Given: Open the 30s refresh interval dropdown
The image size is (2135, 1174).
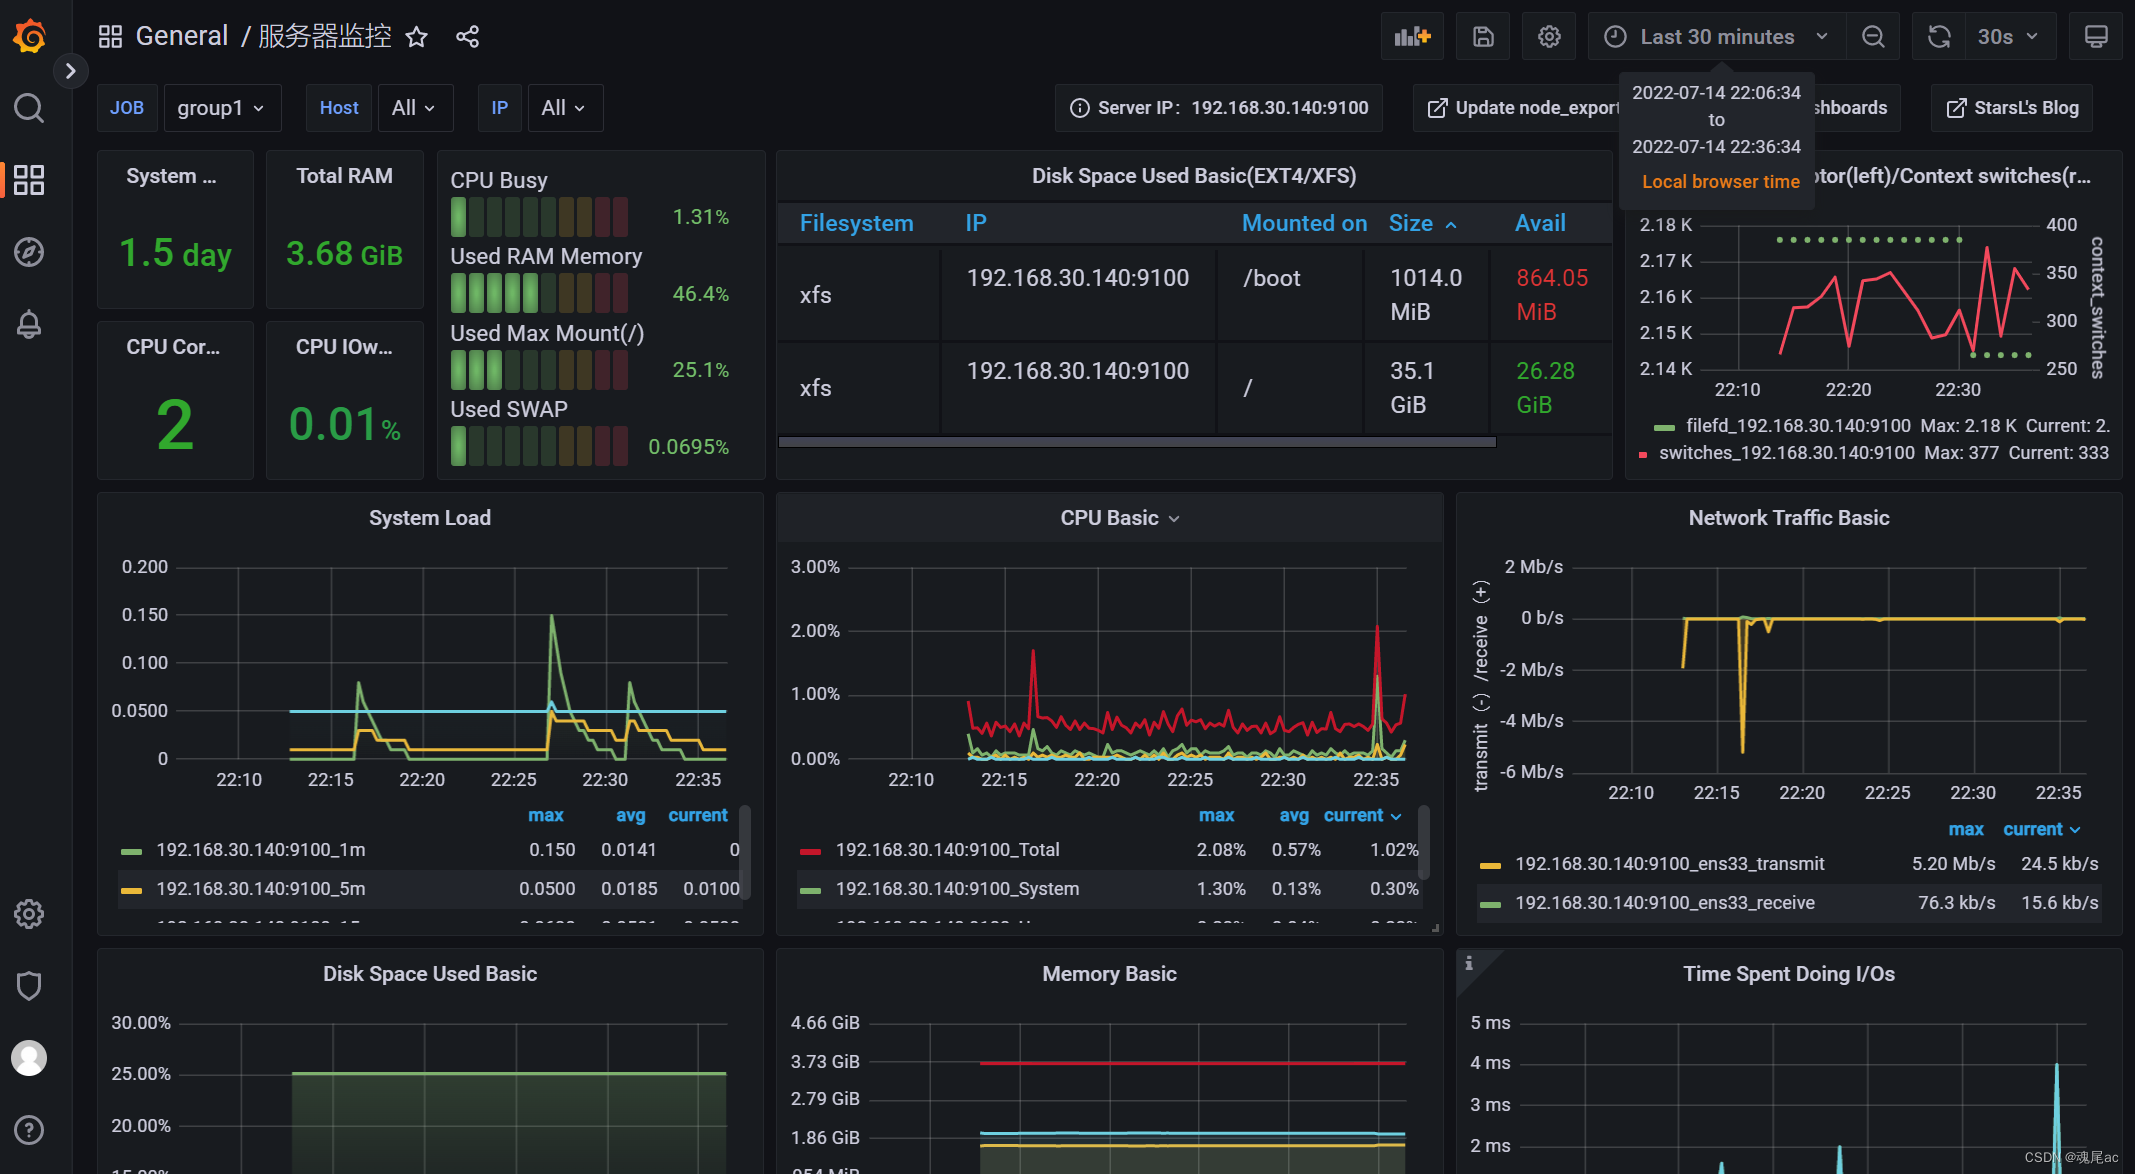Looking at the screenshot, I should [x=2009, y=37].
